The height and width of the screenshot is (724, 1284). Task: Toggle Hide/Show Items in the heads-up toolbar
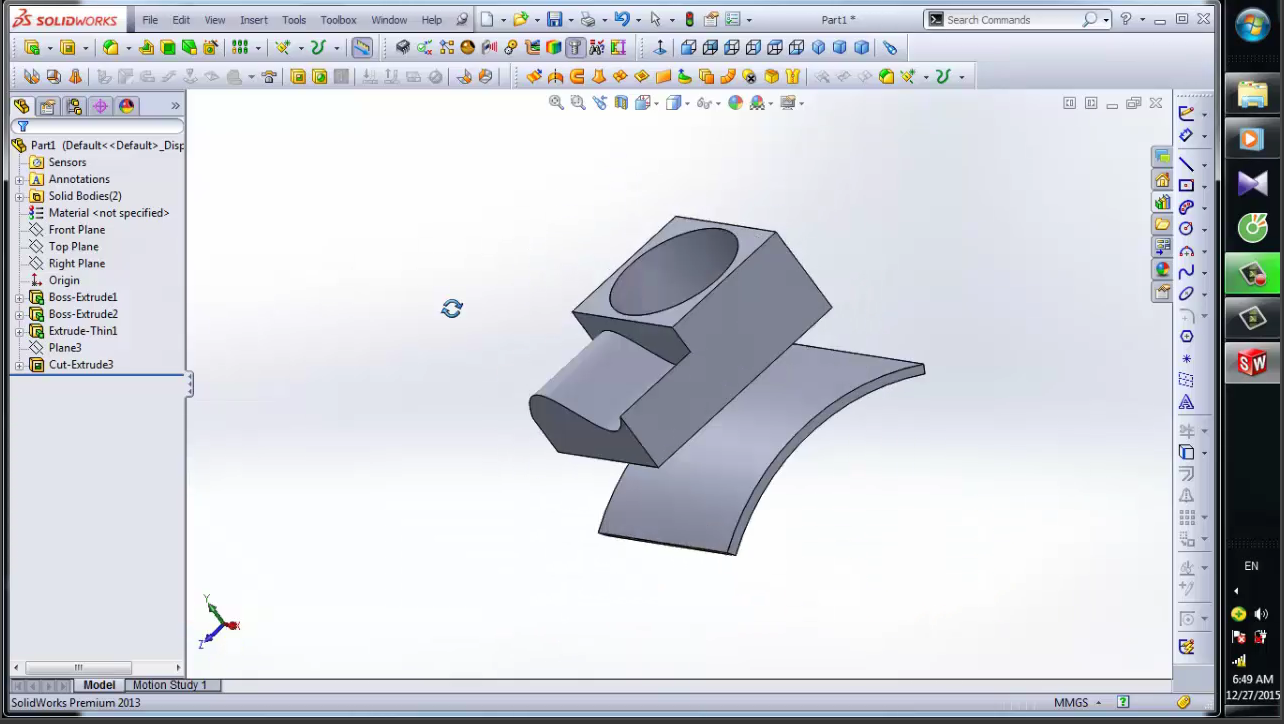coord(706,102)
